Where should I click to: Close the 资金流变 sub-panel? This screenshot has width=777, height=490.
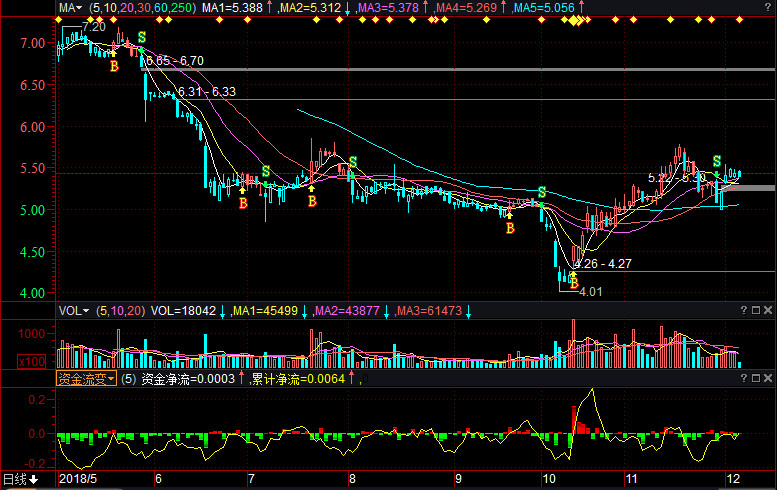tap(766, 378)
